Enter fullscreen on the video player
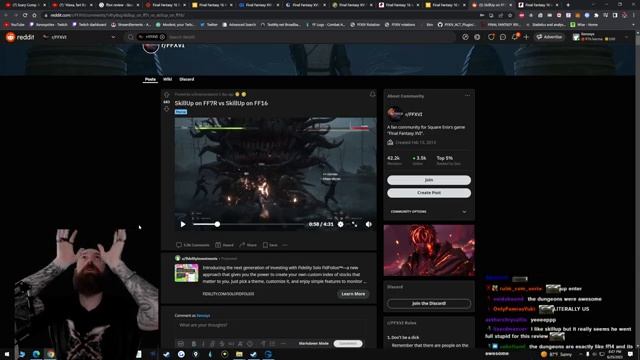This screenshot has height=360, width=640. point(354,224)
